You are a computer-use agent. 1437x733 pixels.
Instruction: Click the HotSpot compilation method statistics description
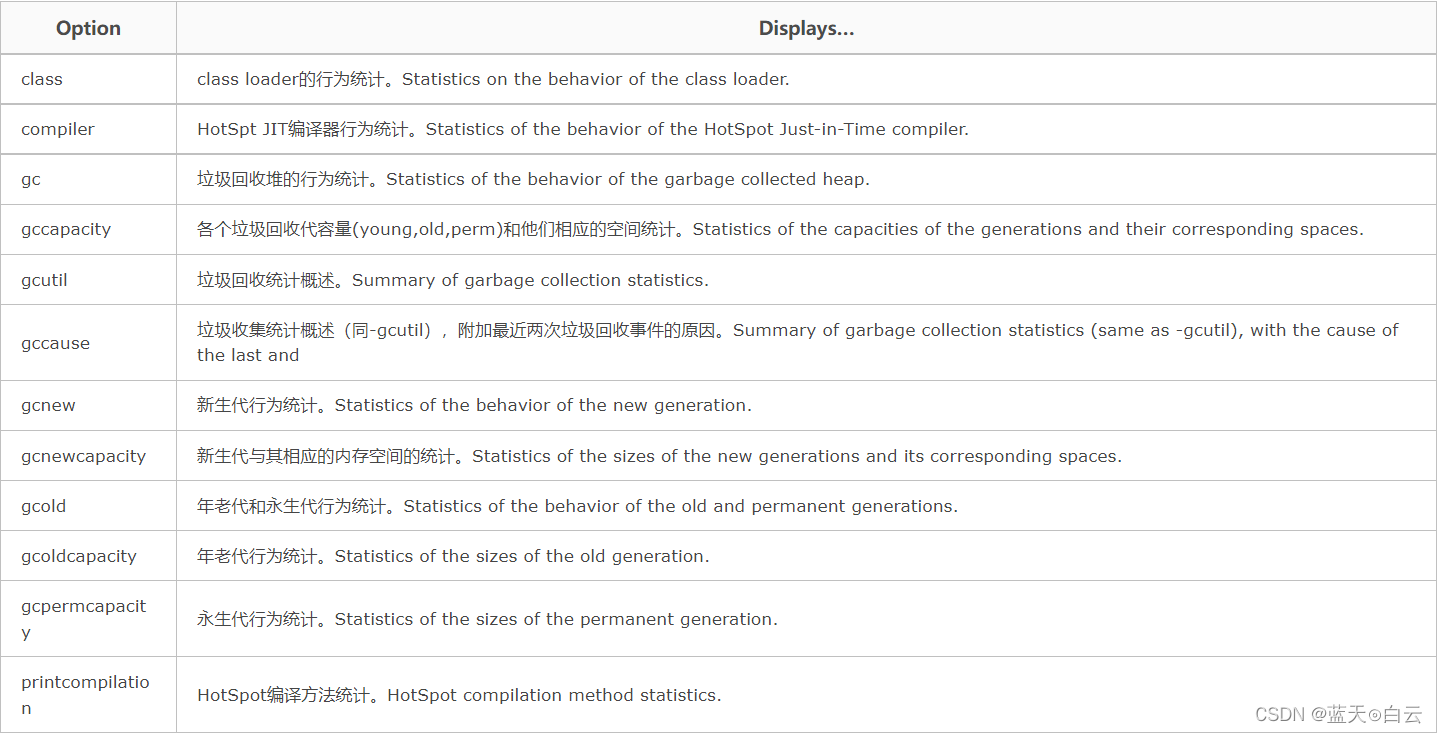tap(459, 695)
